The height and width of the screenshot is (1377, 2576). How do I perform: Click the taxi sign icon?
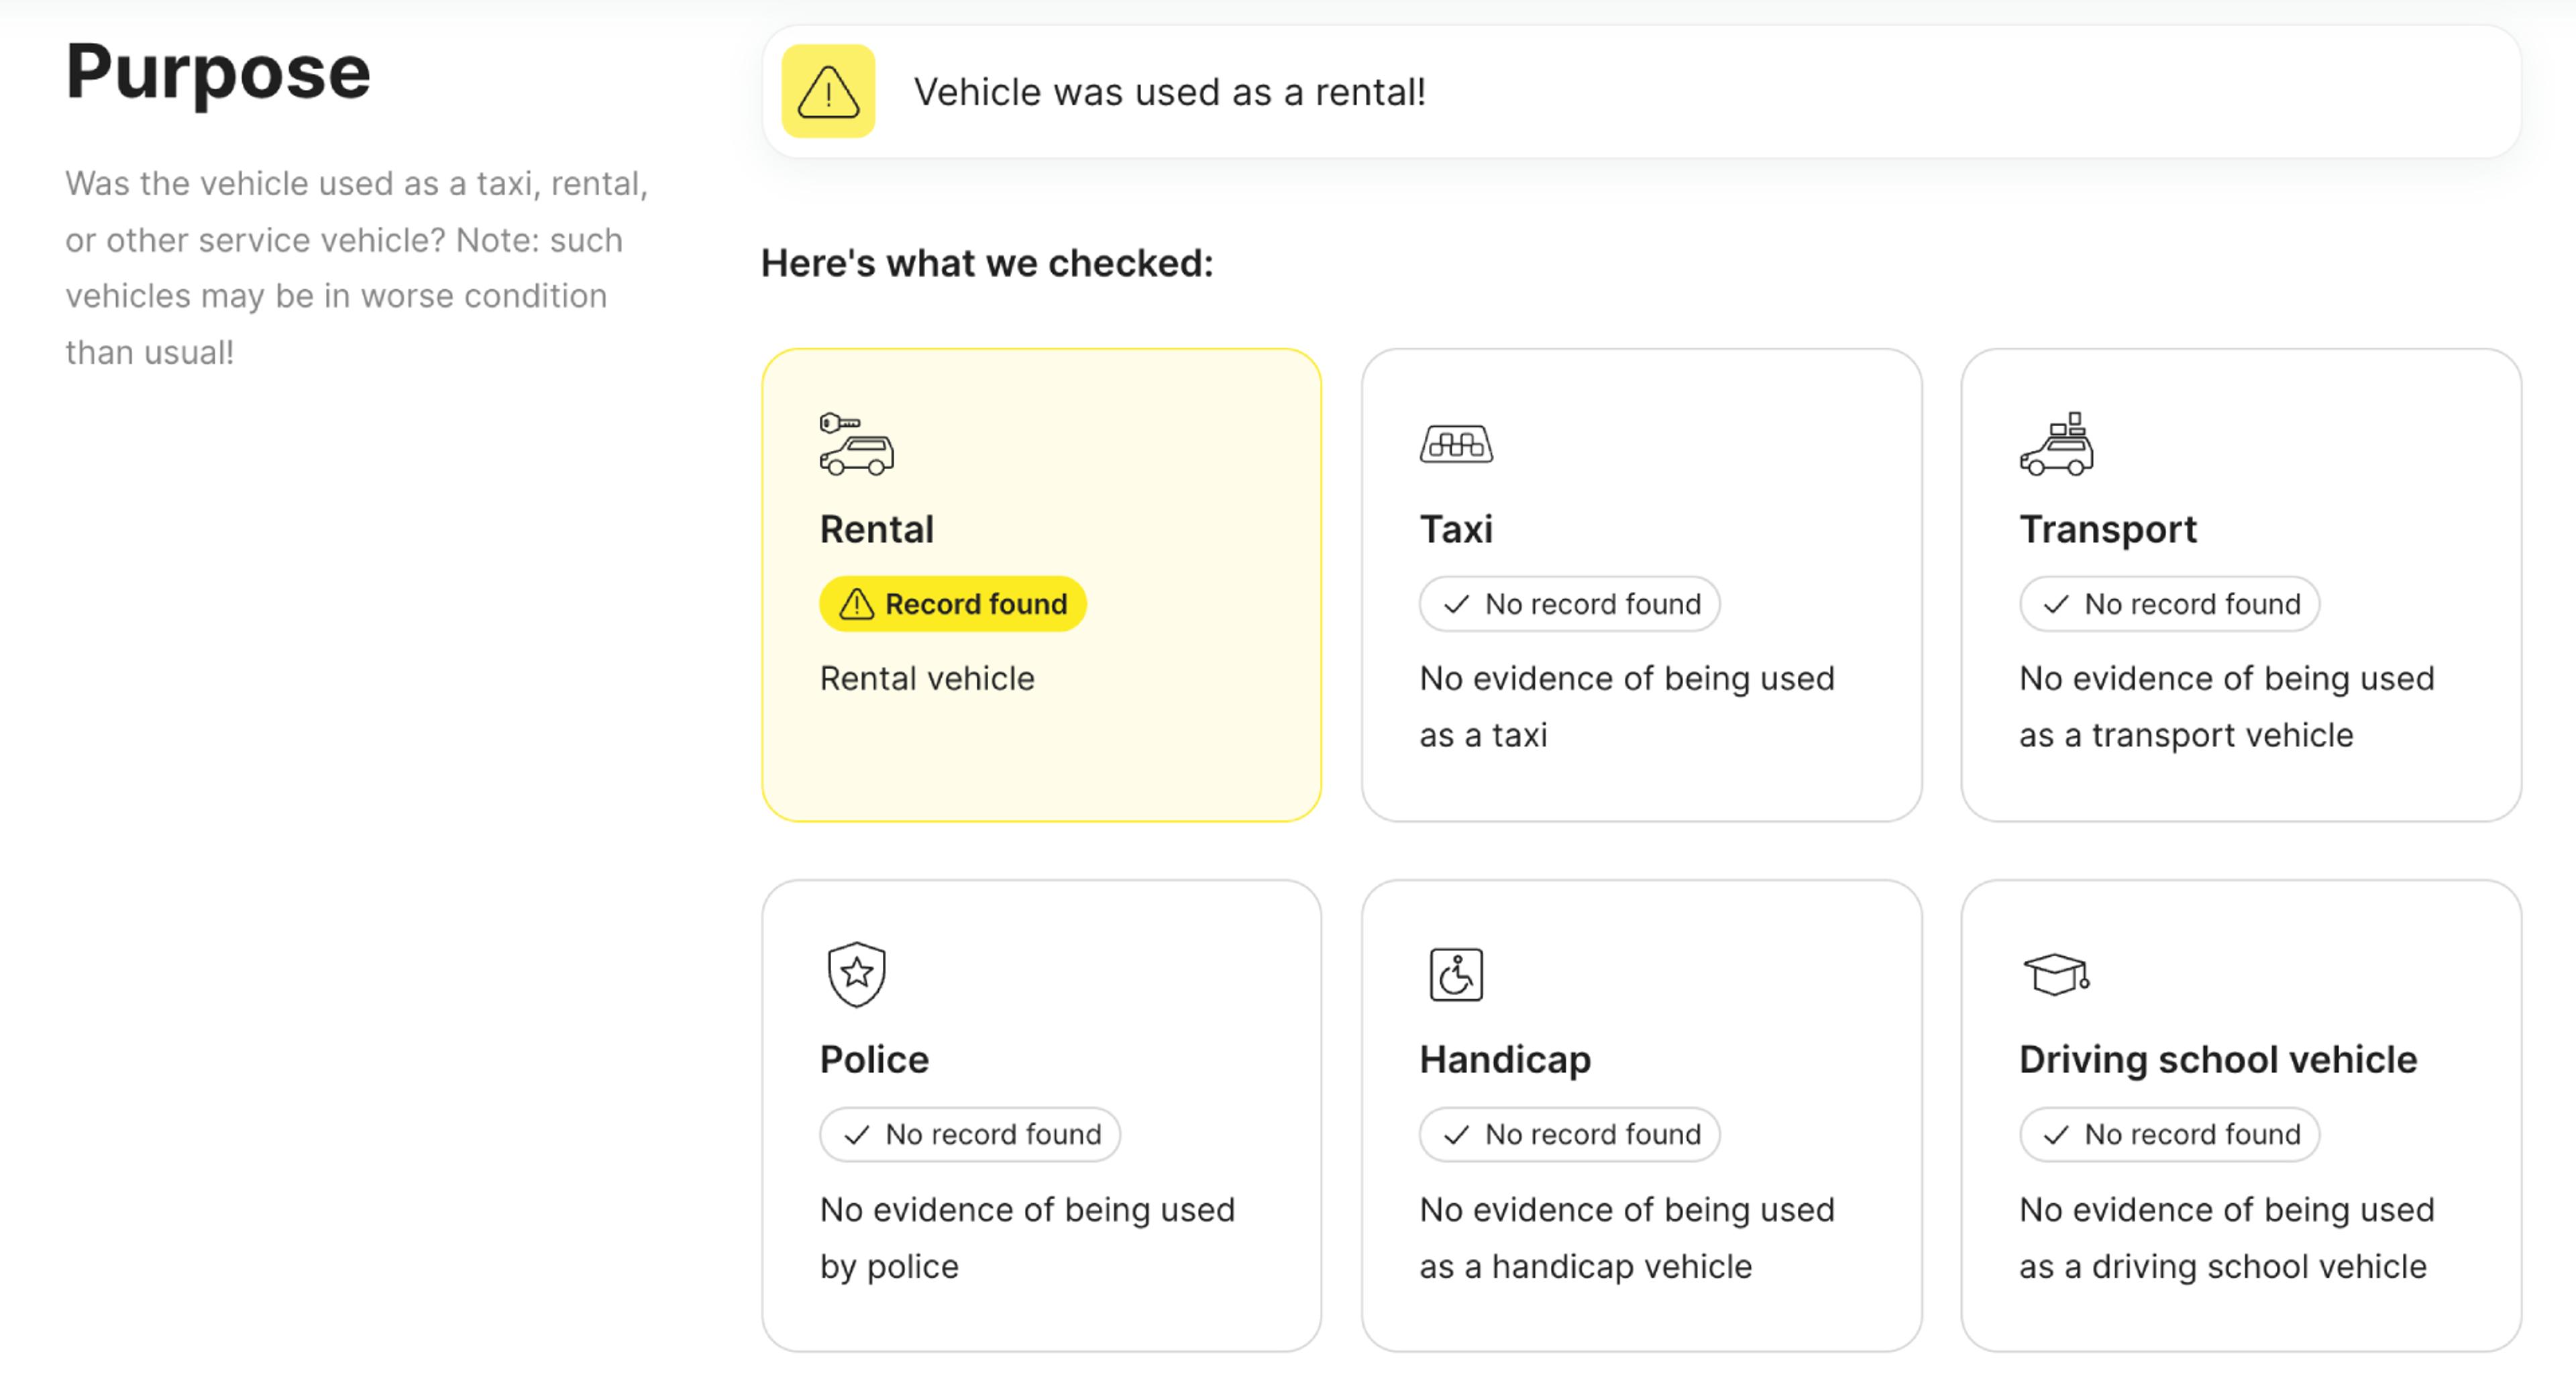1456,443
